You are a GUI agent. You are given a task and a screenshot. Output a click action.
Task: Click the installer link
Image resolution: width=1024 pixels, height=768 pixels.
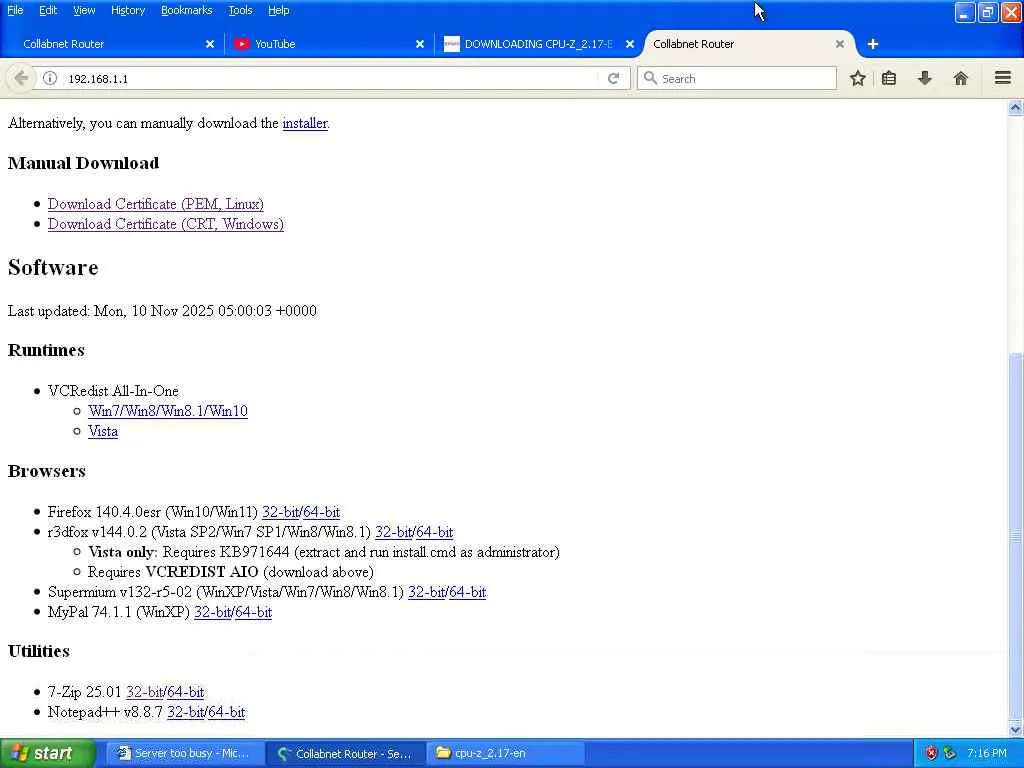tap(304, 123)
